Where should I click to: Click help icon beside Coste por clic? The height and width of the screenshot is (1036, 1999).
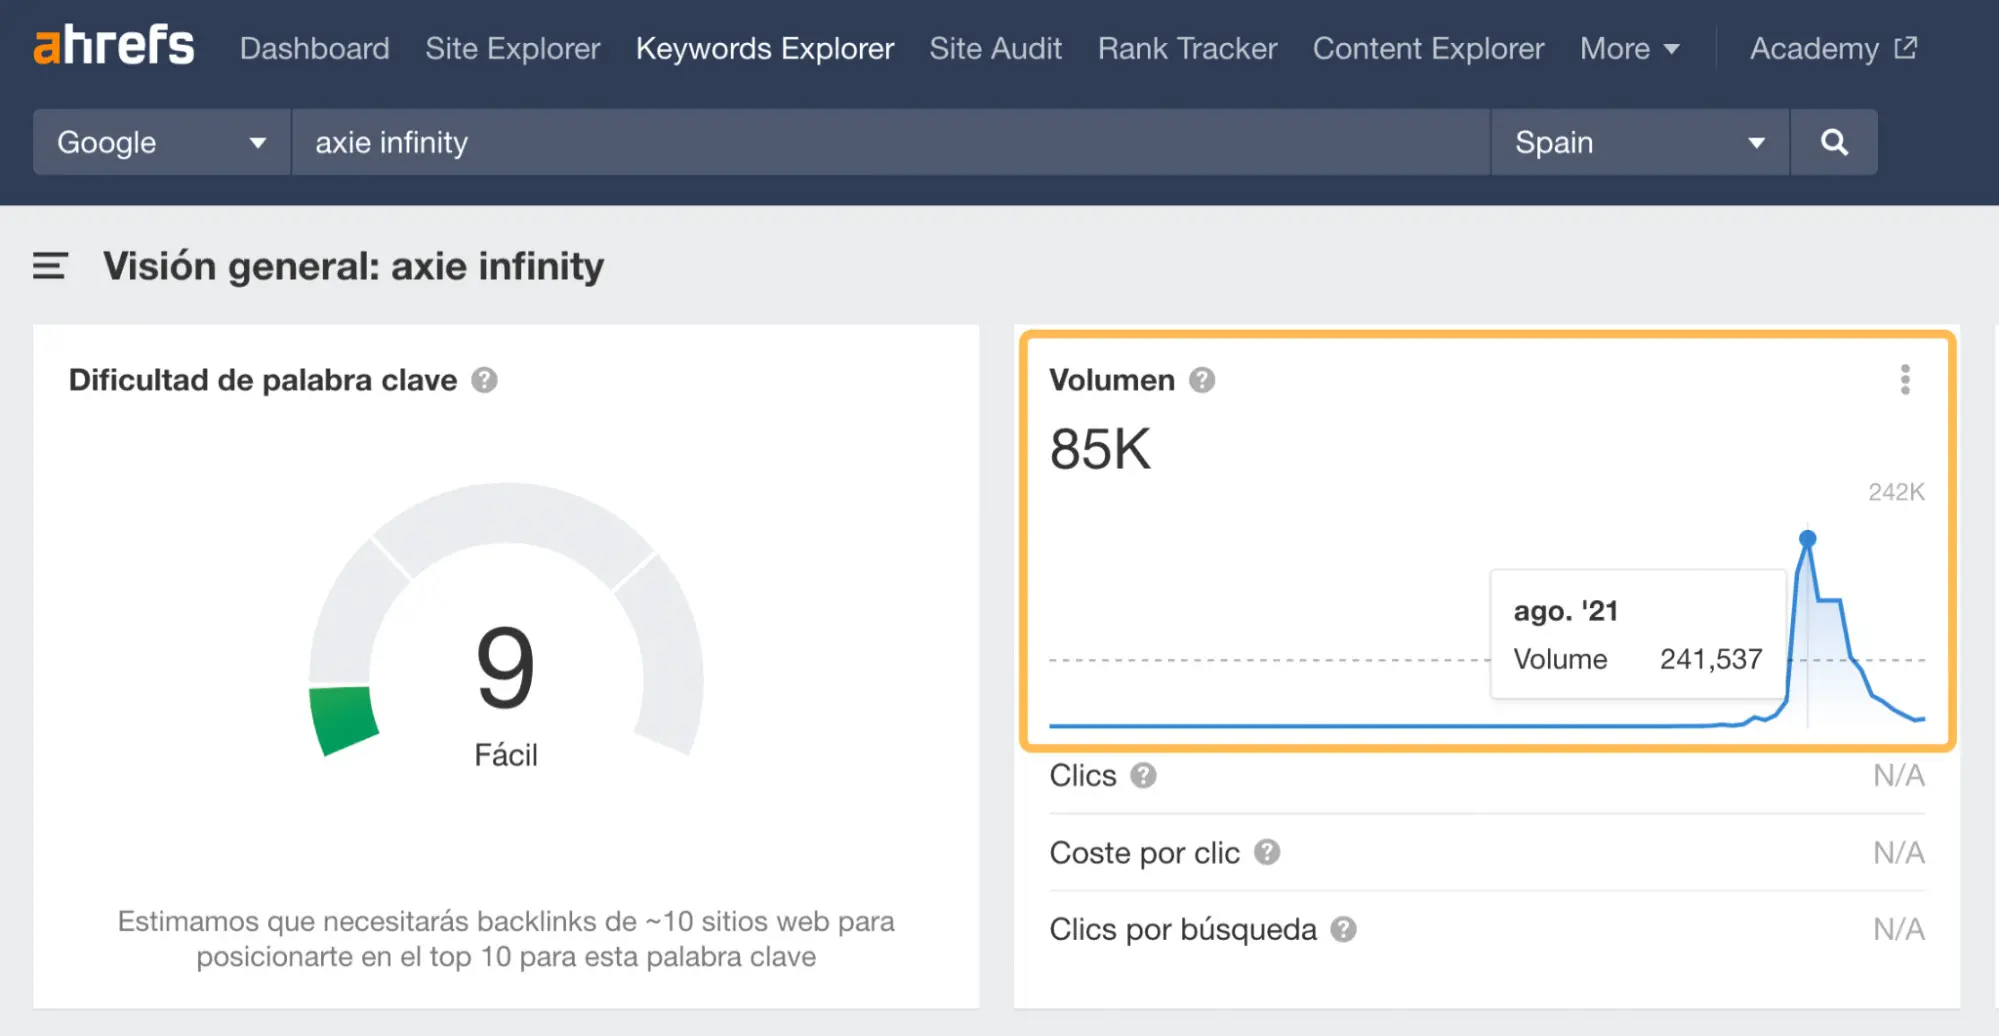coord(1267,853)
